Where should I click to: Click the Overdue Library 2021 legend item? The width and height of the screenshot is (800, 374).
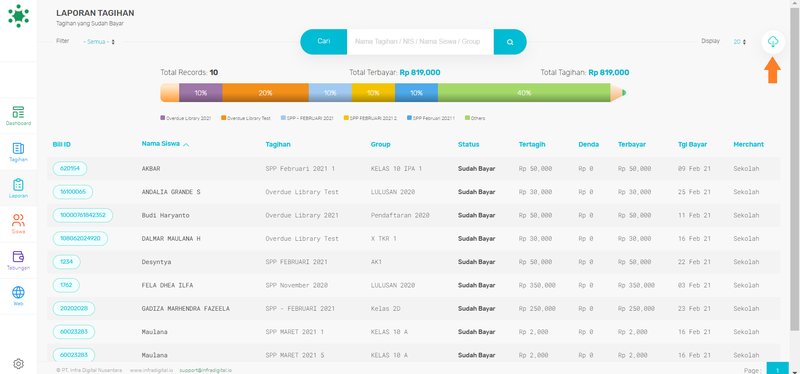tap(186, 118)
